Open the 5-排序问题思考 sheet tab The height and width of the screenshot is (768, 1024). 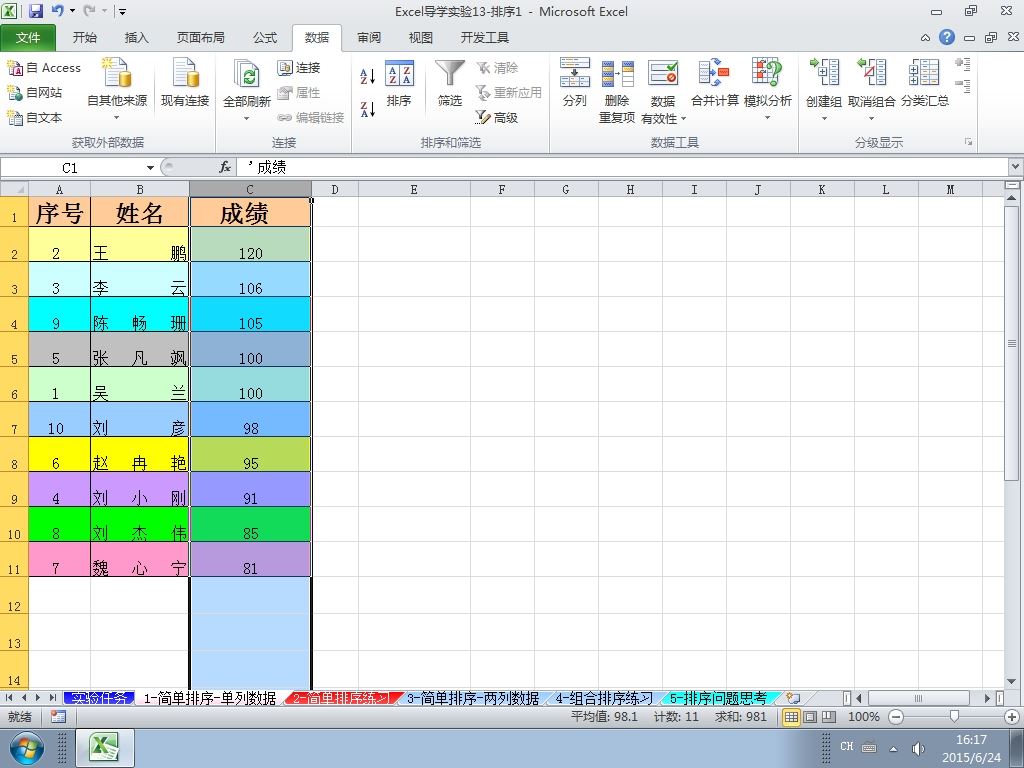718,698
